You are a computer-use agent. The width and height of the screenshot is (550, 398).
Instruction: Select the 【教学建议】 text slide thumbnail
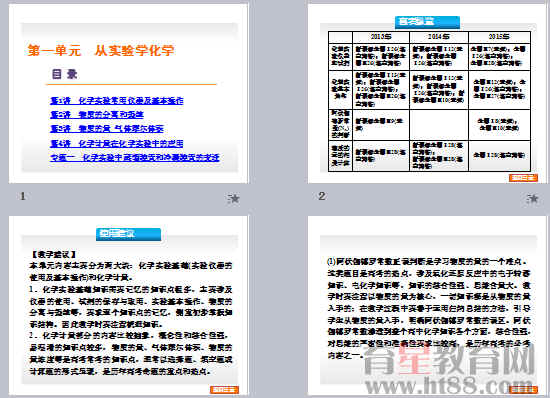coord(128,305)
